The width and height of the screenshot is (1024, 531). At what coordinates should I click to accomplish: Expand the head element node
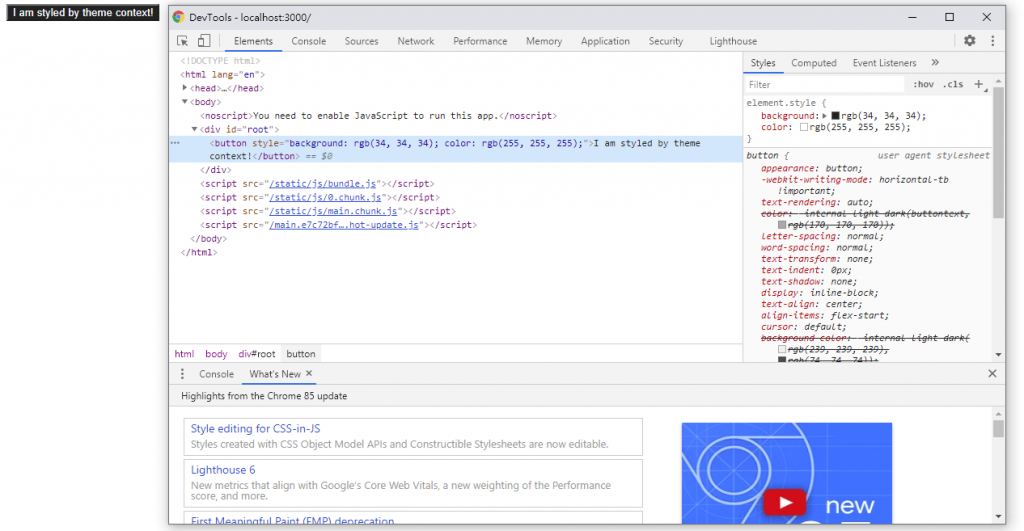(185, 88)
